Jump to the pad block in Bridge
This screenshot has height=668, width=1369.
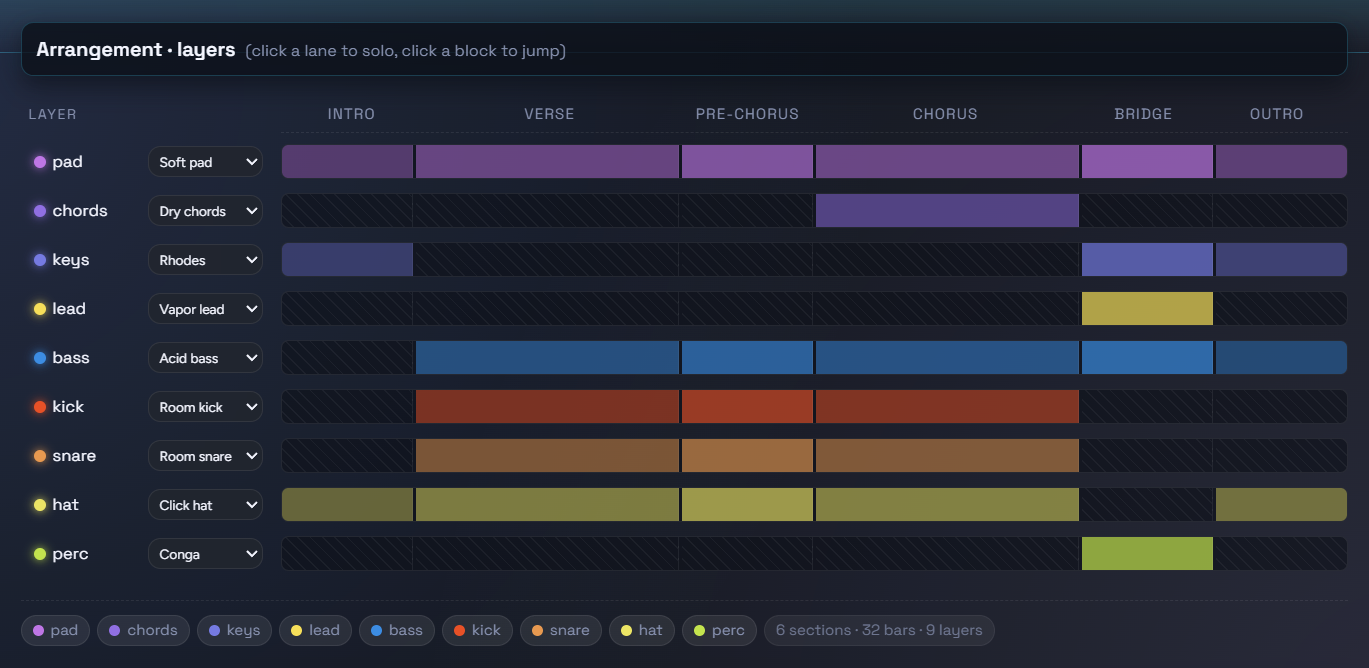(x=1147, y=162)
